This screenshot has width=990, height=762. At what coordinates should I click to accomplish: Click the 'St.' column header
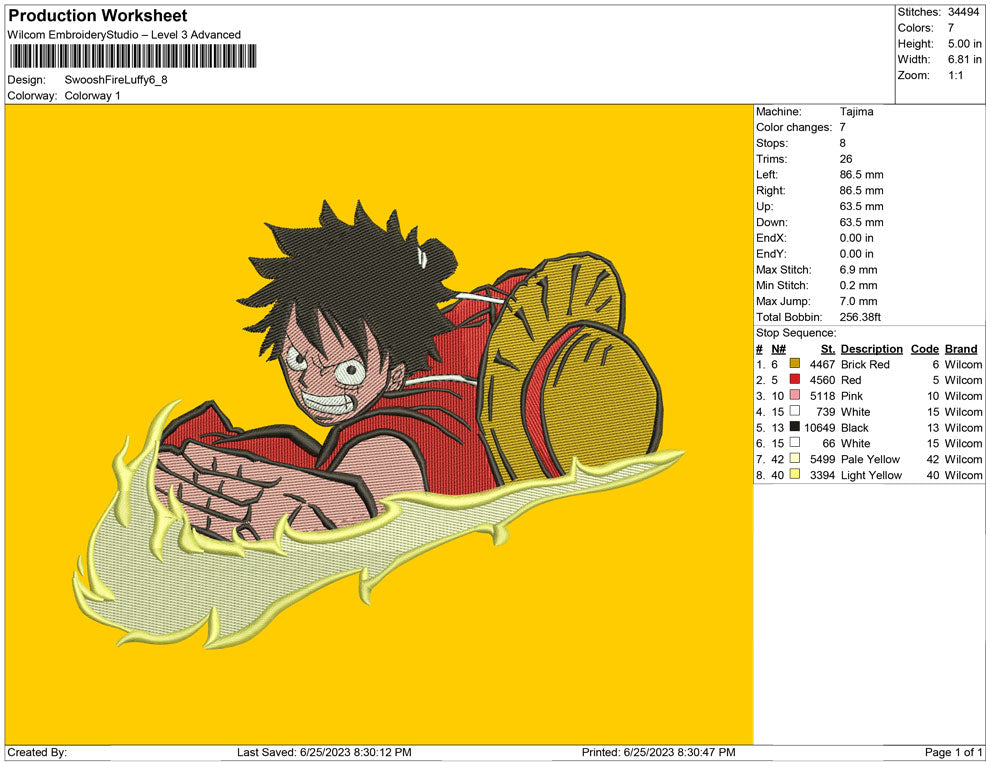click(828, 348)
